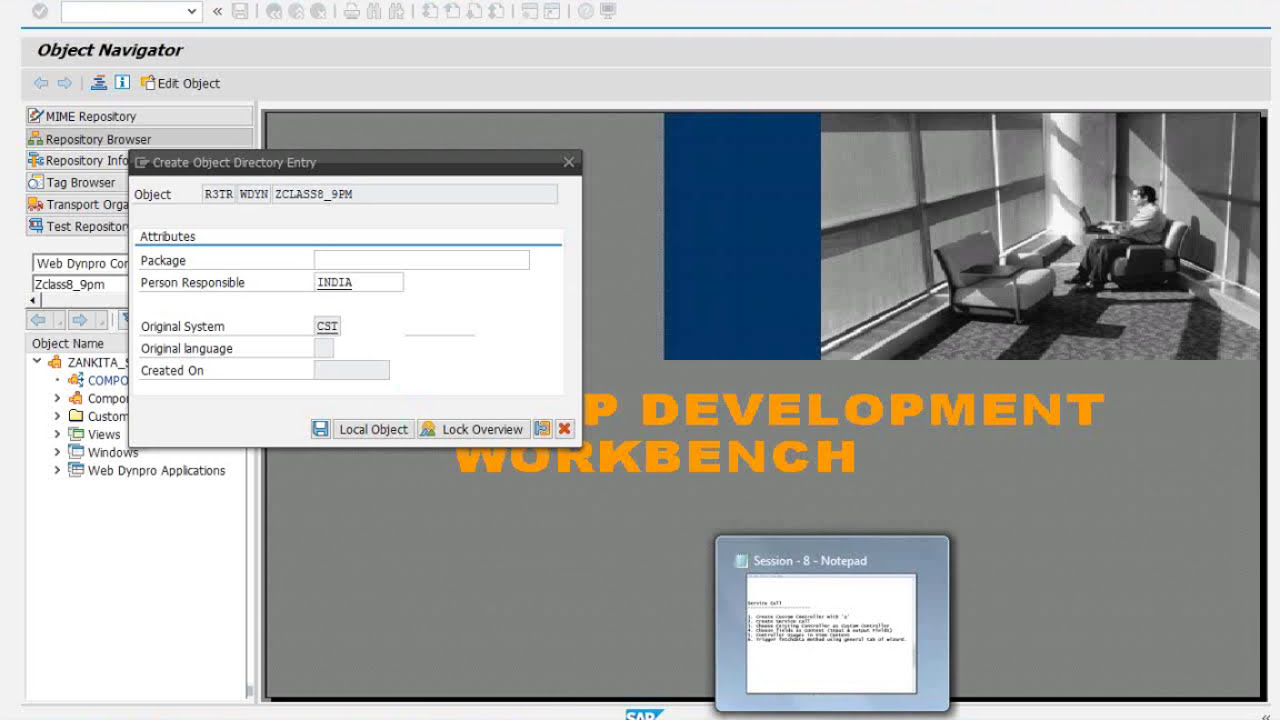Click the Zclass8_9pm object name field
The width and height of the screenshot is (1280, 720).
pyautogui.click(x=82, y=284)
